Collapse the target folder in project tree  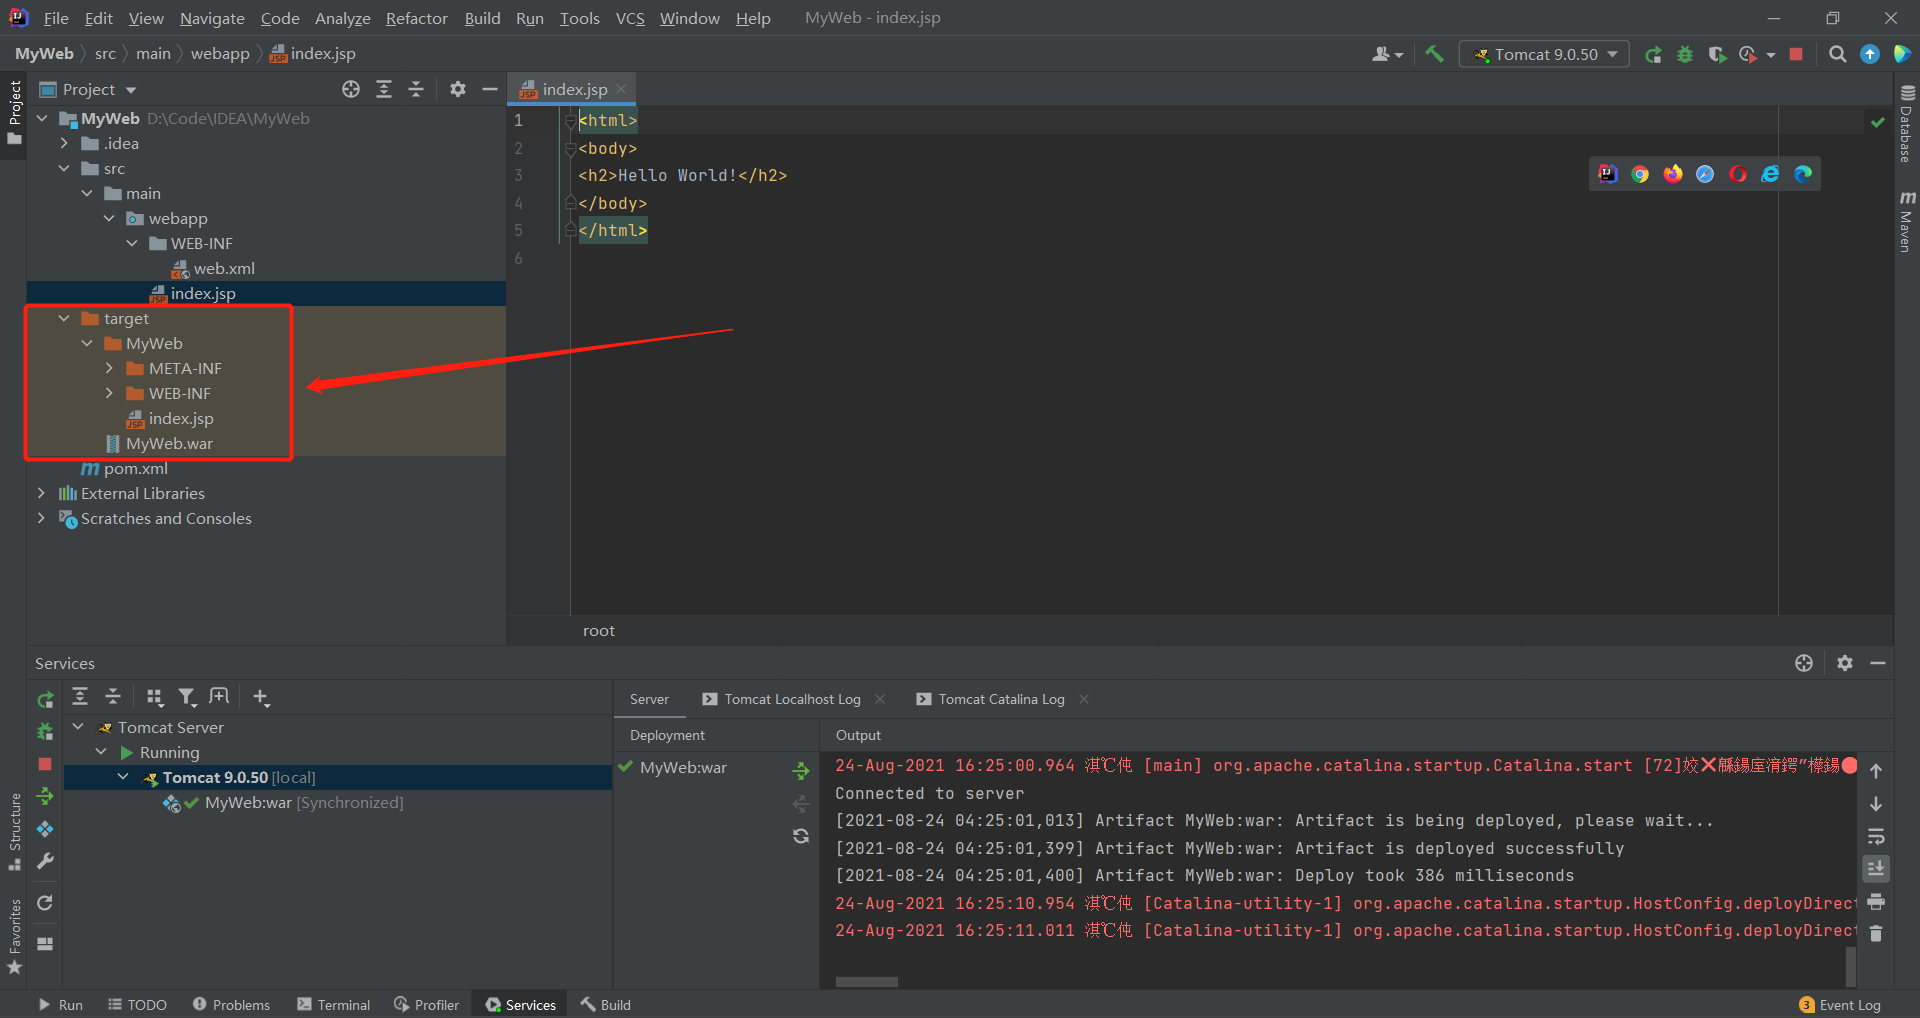tap(63, 318)
